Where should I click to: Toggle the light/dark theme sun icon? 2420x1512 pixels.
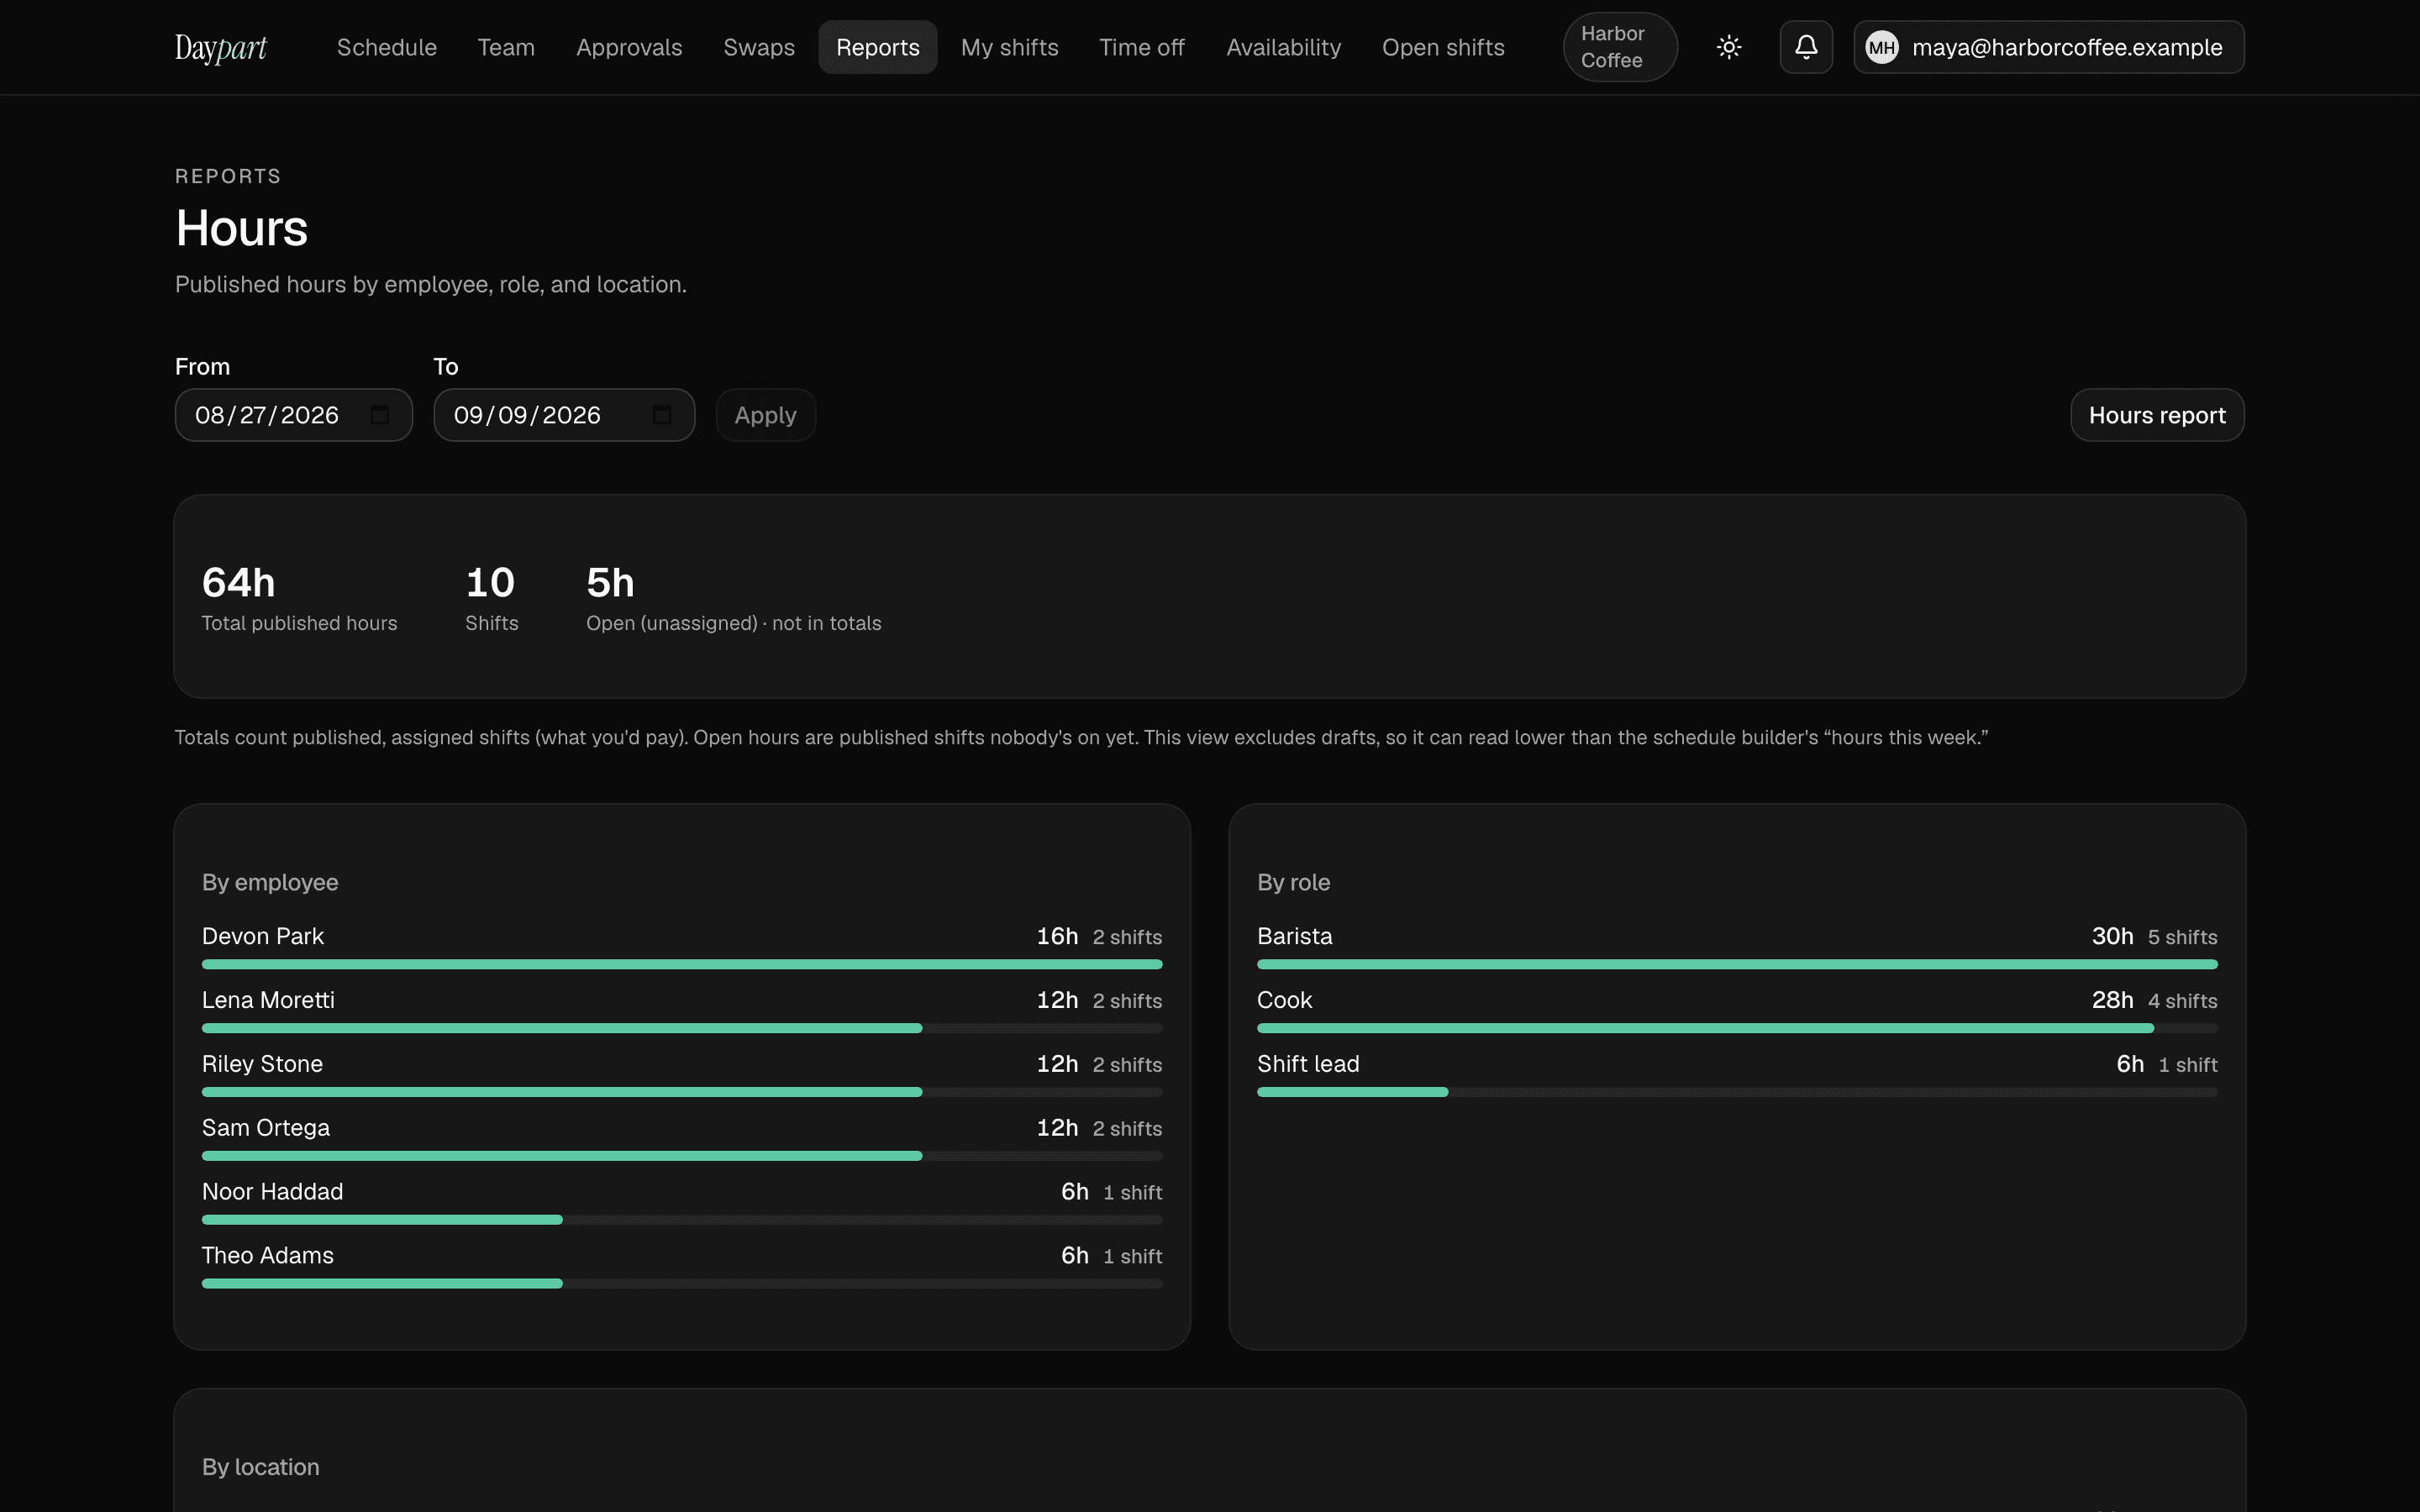click(x=1729, y=47)
